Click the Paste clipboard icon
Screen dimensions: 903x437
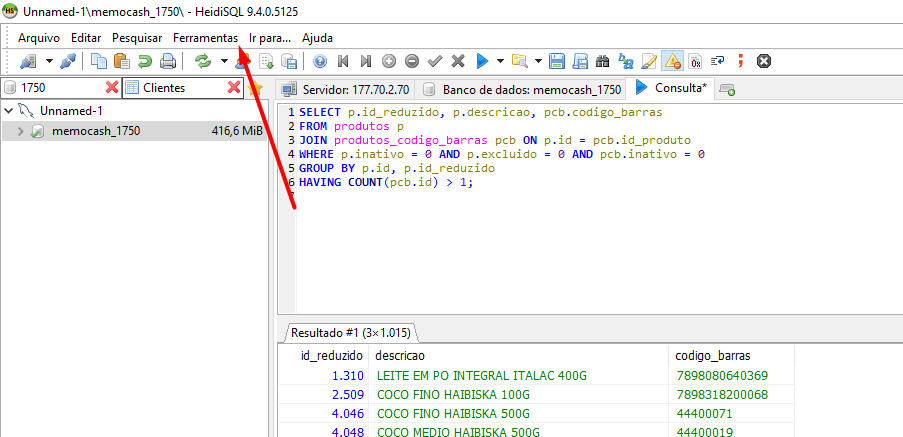pyautogui.click(x=121, y=61)
